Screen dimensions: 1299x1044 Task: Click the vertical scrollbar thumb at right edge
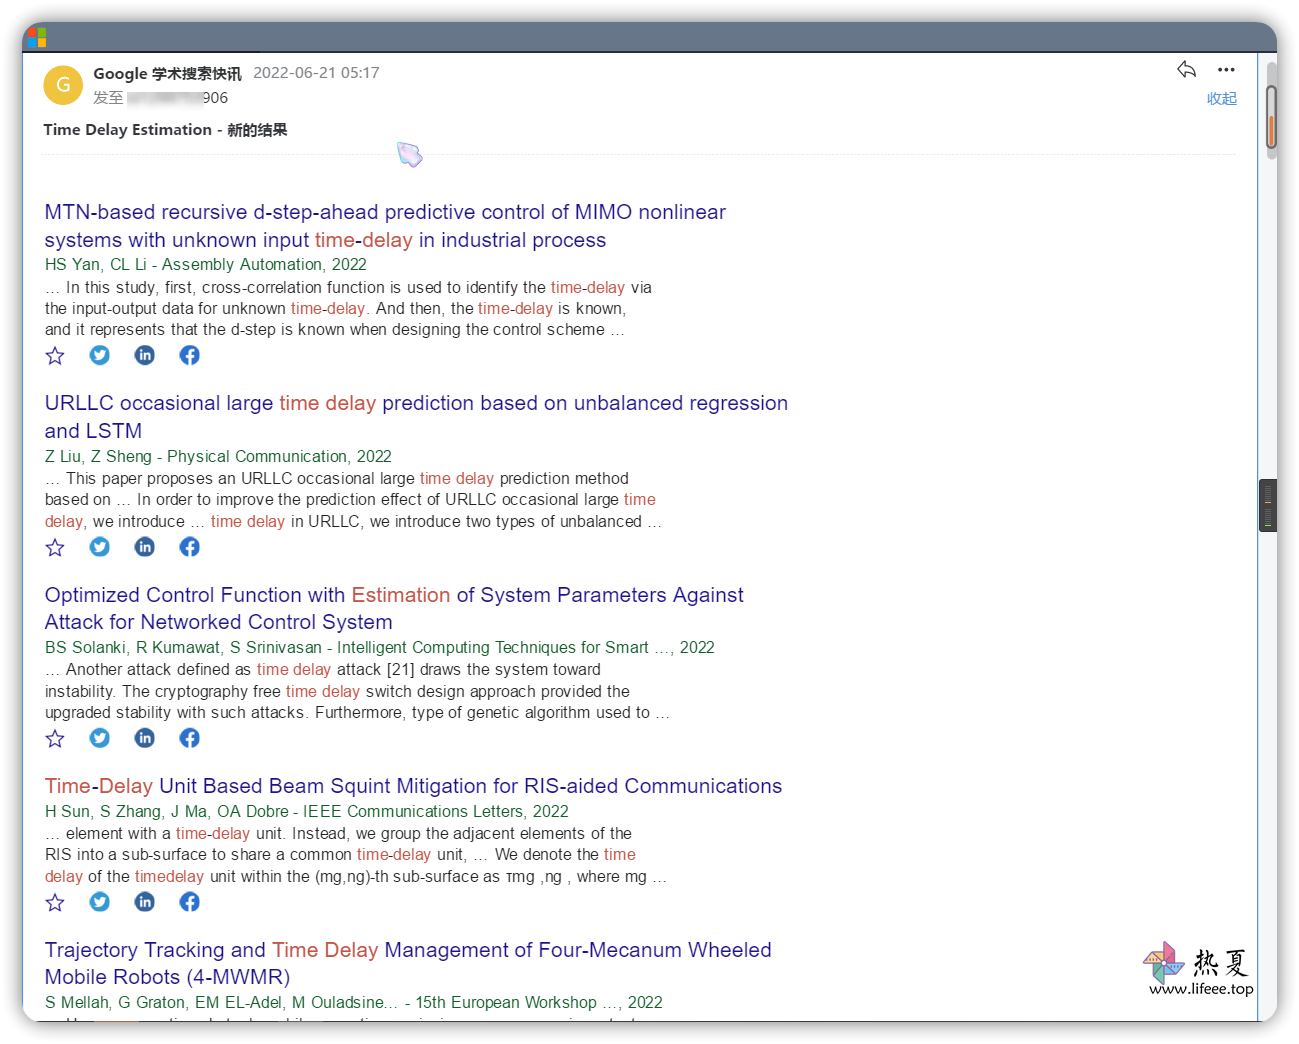tap(1271, 118)
